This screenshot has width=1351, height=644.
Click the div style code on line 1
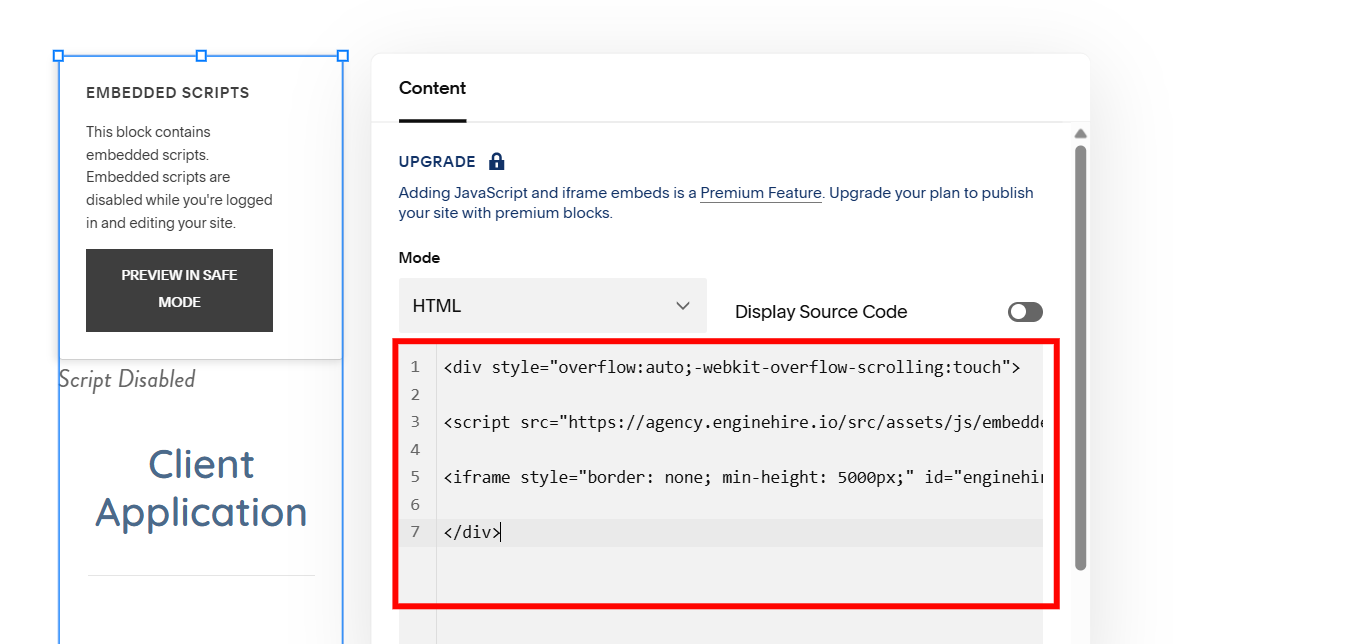click(731, 367)
